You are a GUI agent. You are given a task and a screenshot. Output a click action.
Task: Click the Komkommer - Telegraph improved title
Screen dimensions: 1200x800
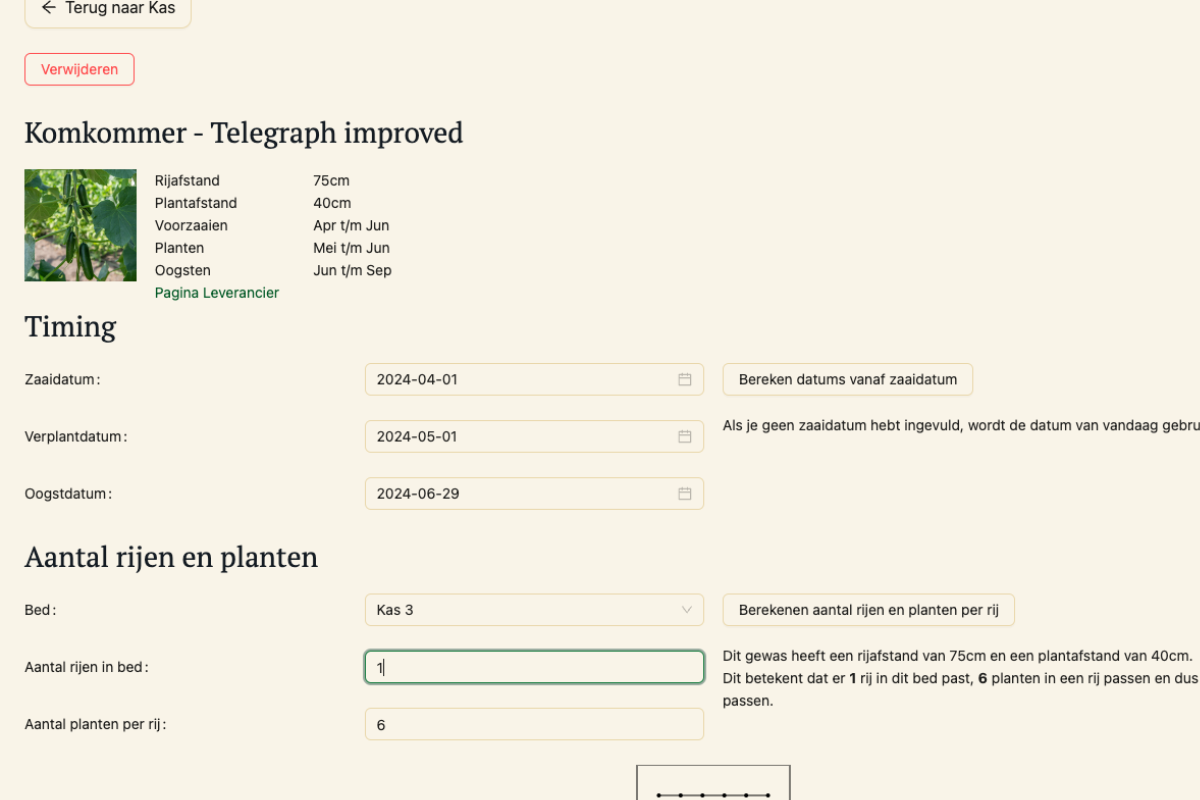(x=244, y=133)
